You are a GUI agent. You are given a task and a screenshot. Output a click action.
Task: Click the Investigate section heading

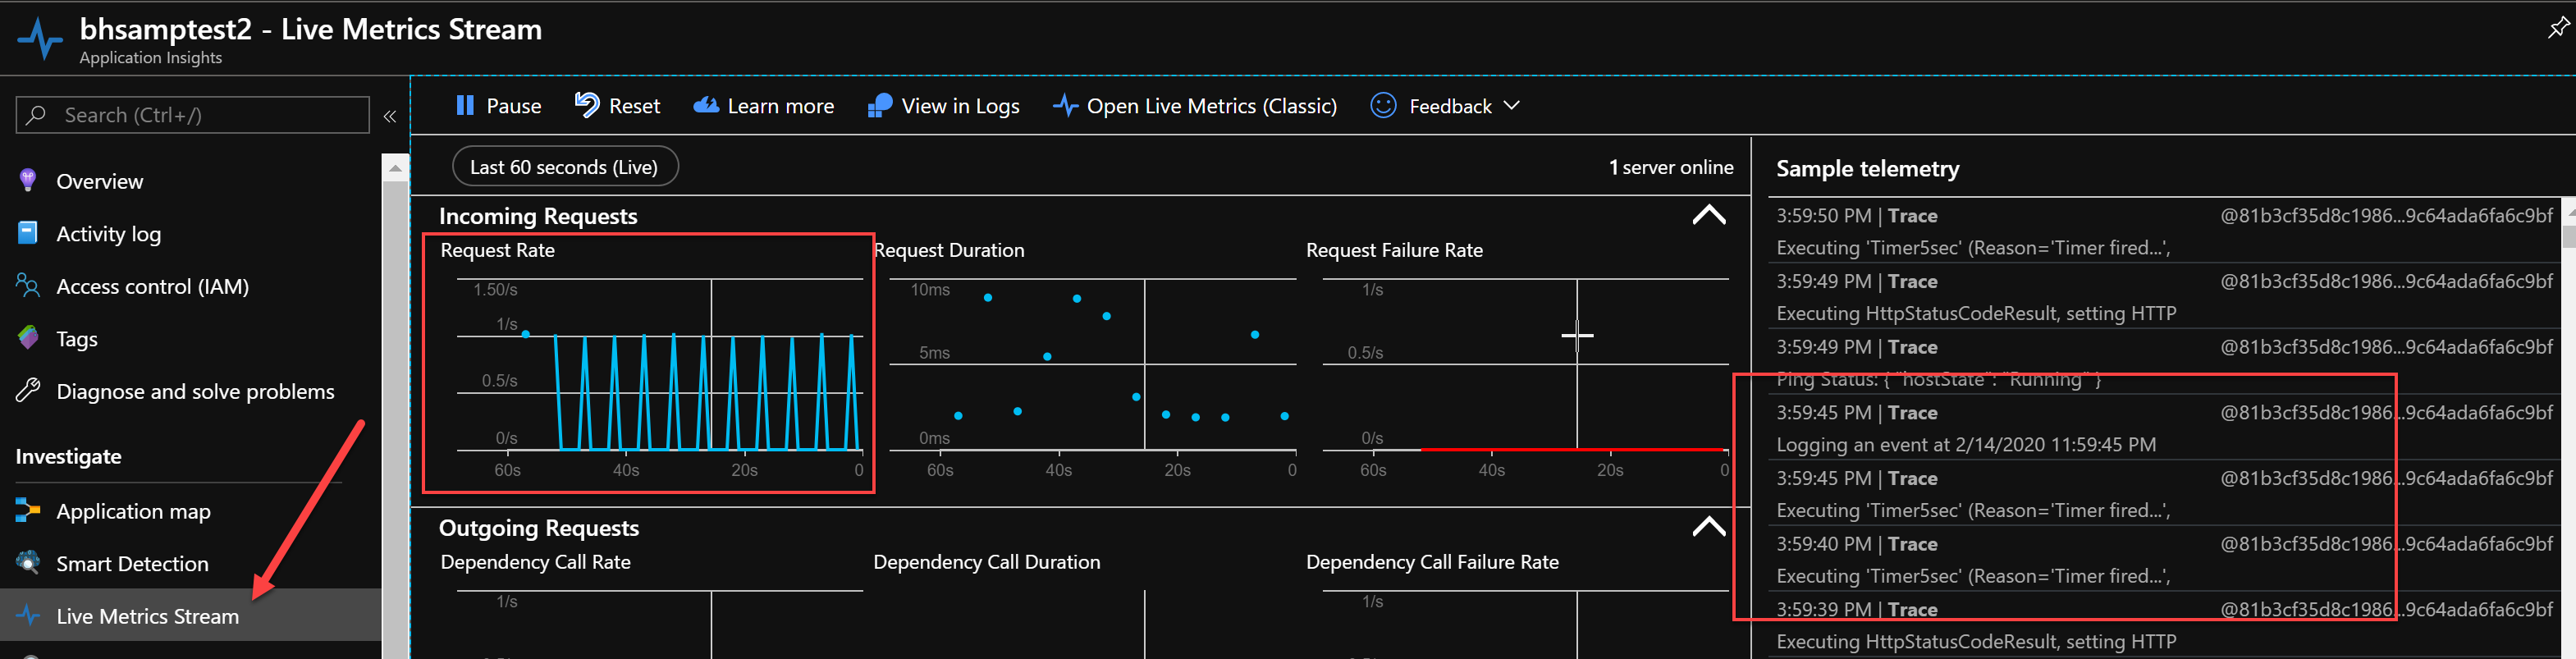[x=68, y=456]
